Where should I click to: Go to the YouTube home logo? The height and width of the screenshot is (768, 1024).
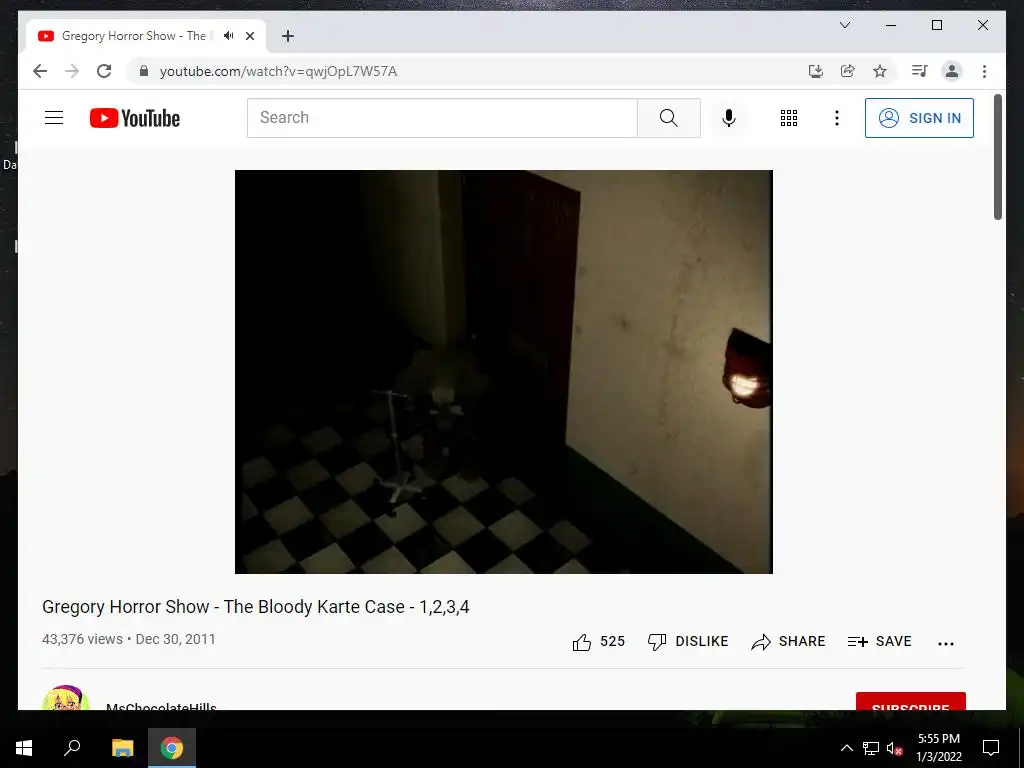pyautogui.click(x=135, y=118)
